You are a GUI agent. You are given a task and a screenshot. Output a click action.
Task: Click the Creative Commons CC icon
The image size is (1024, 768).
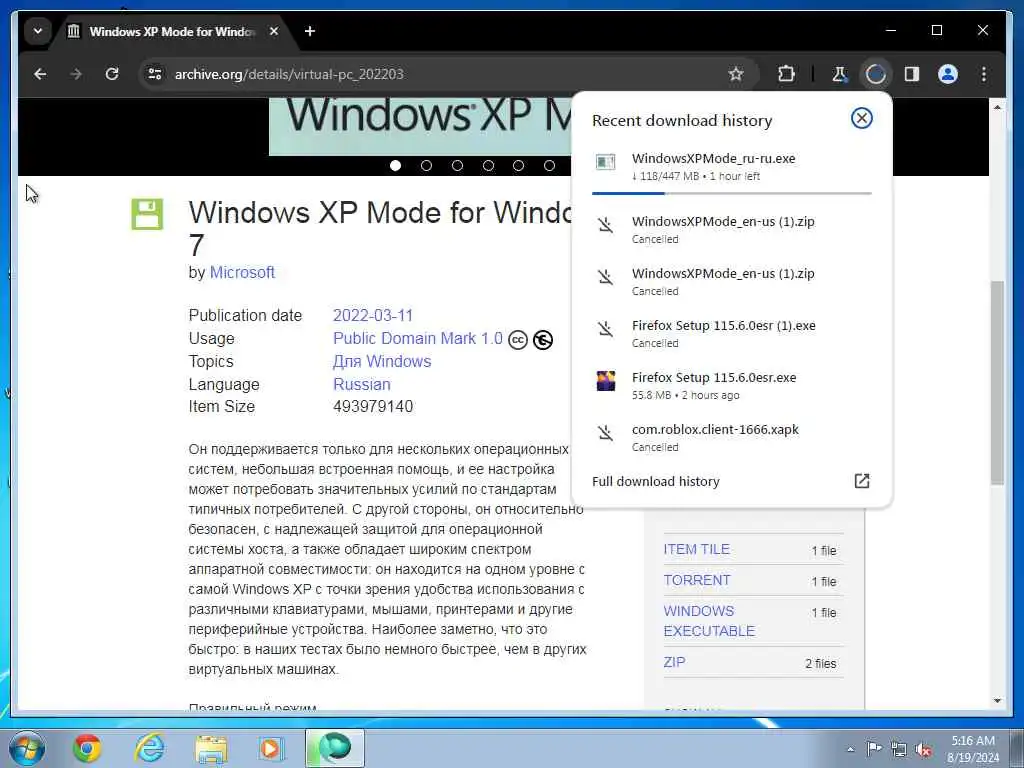[518, 340]
